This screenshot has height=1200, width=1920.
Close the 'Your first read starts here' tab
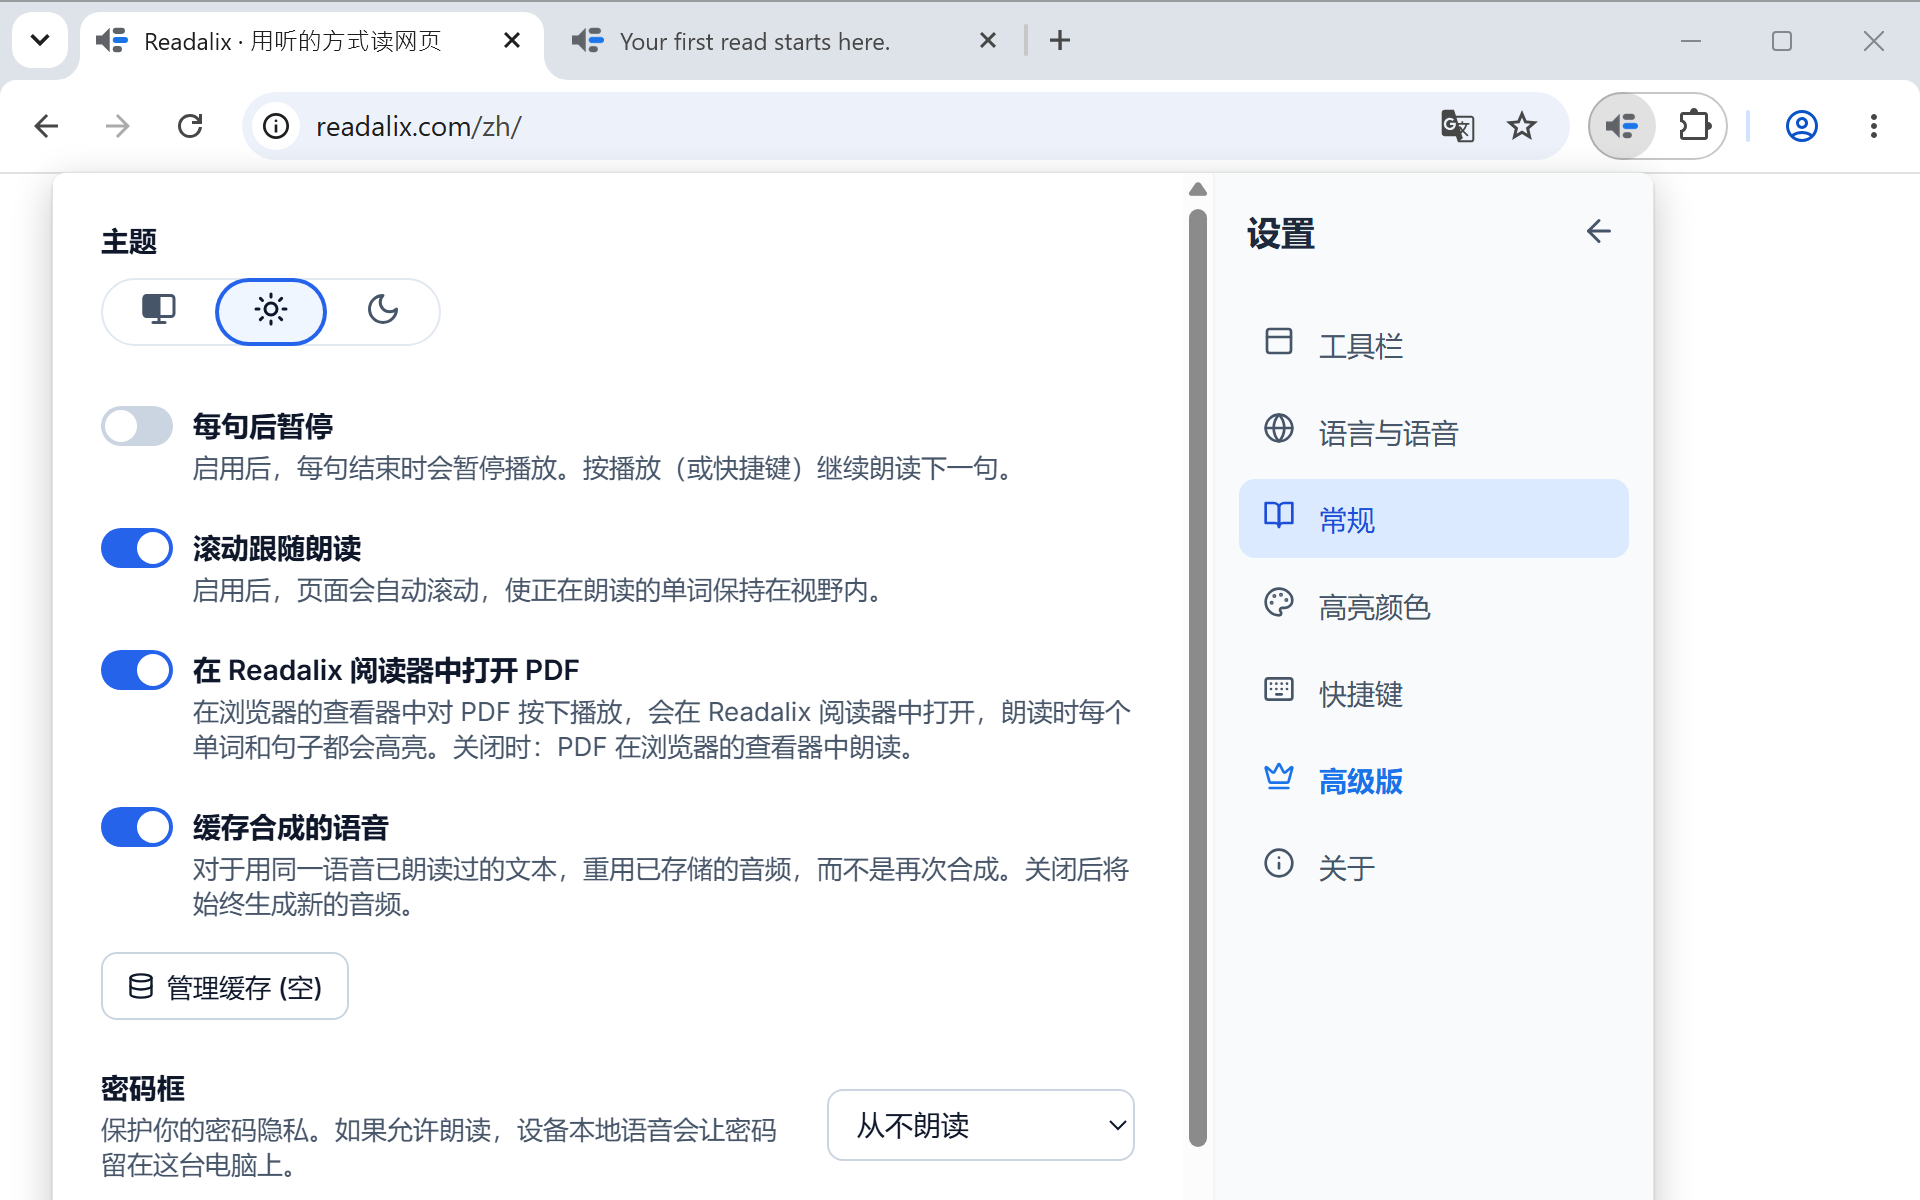pos(987,40)
